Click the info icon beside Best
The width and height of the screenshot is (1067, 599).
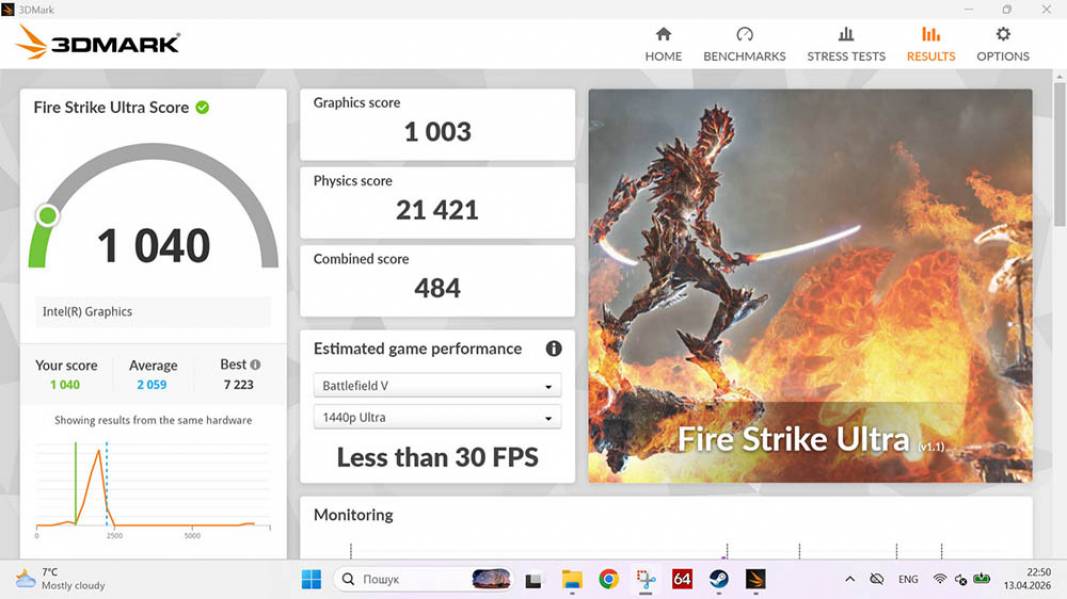click(255, 365)
